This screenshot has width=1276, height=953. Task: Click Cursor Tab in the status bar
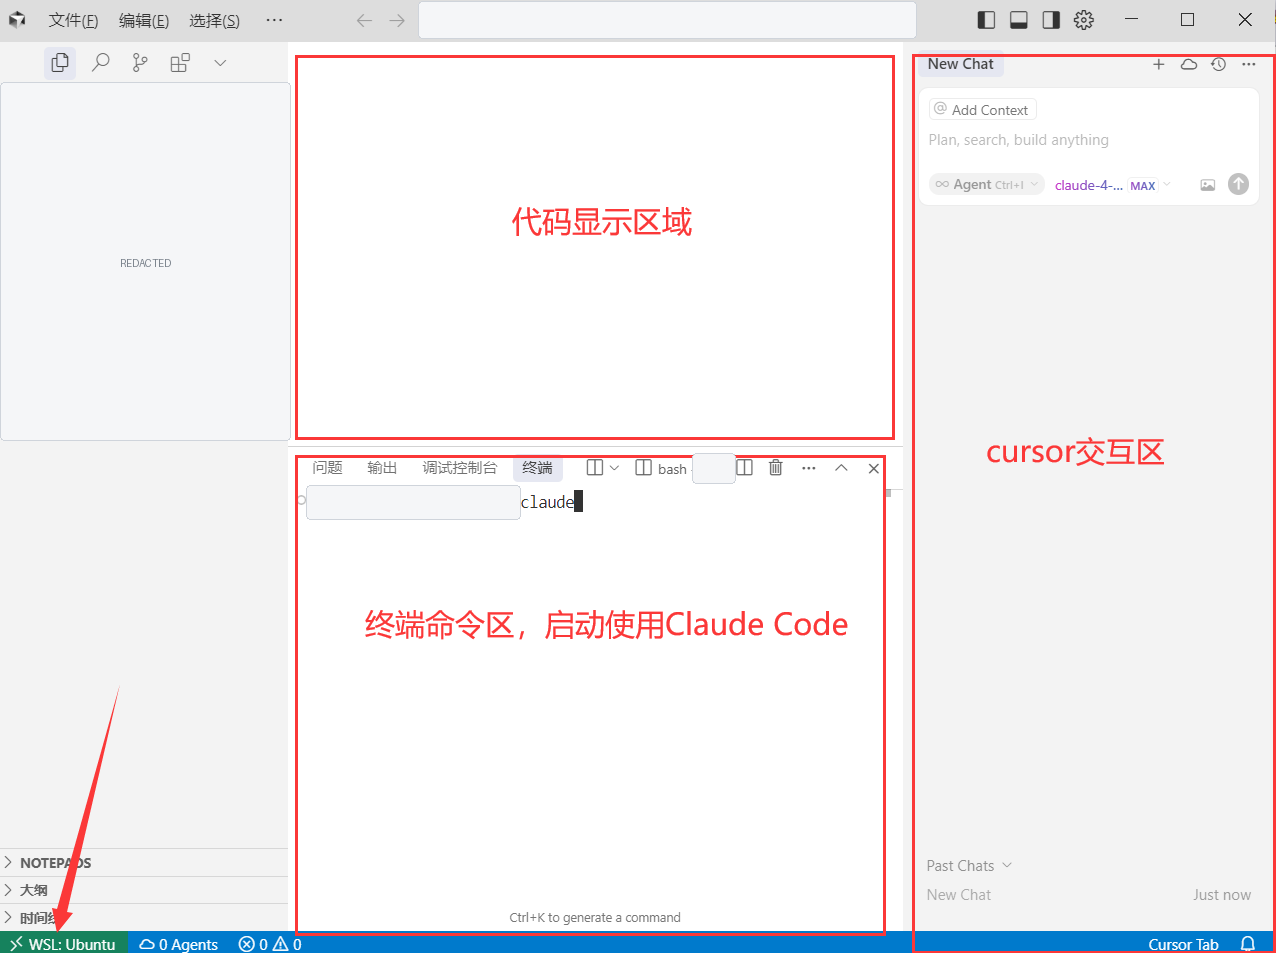tap(1183, 944)
